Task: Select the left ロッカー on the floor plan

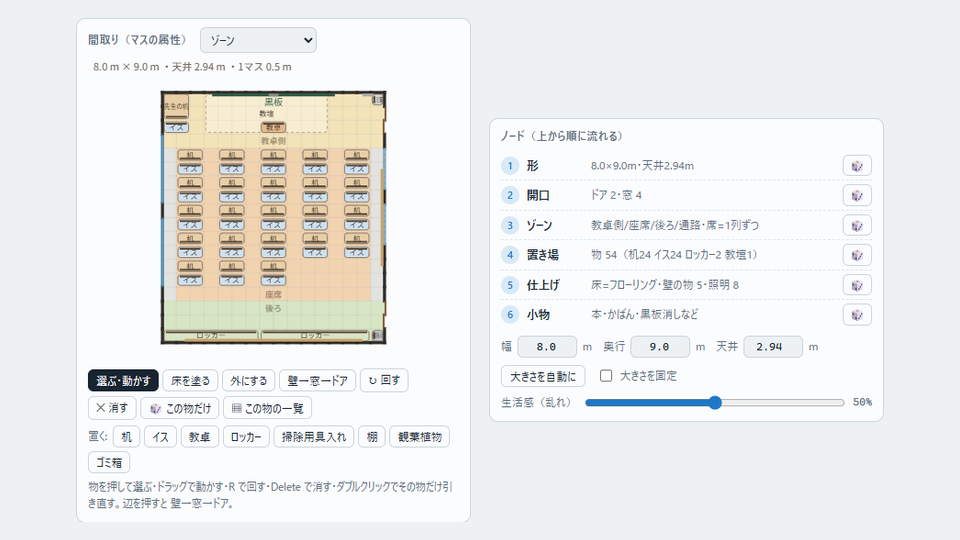Action: 211,336
